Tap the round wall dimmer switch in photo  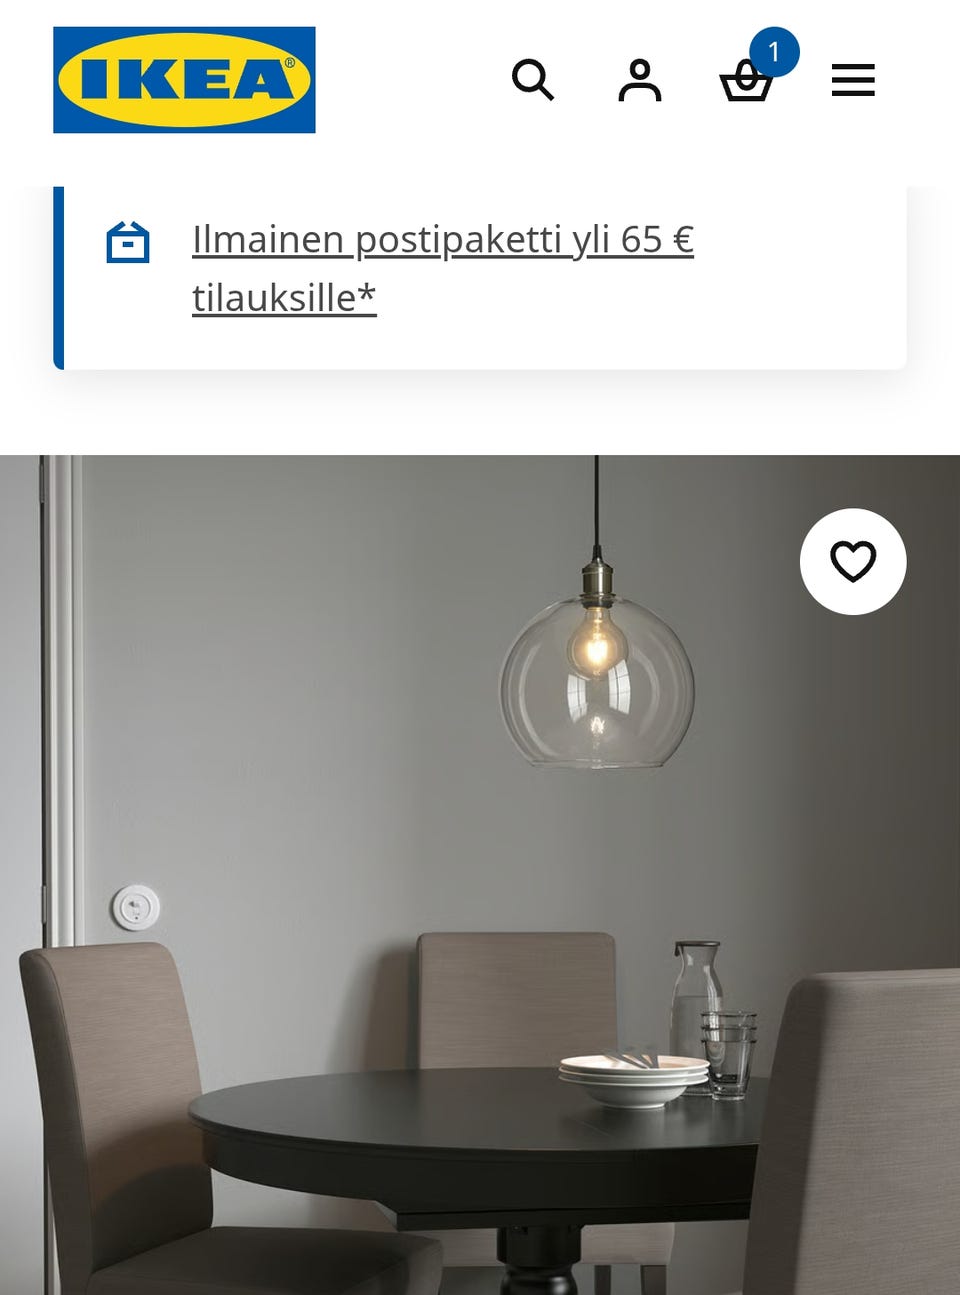click(x=135, y=908)
